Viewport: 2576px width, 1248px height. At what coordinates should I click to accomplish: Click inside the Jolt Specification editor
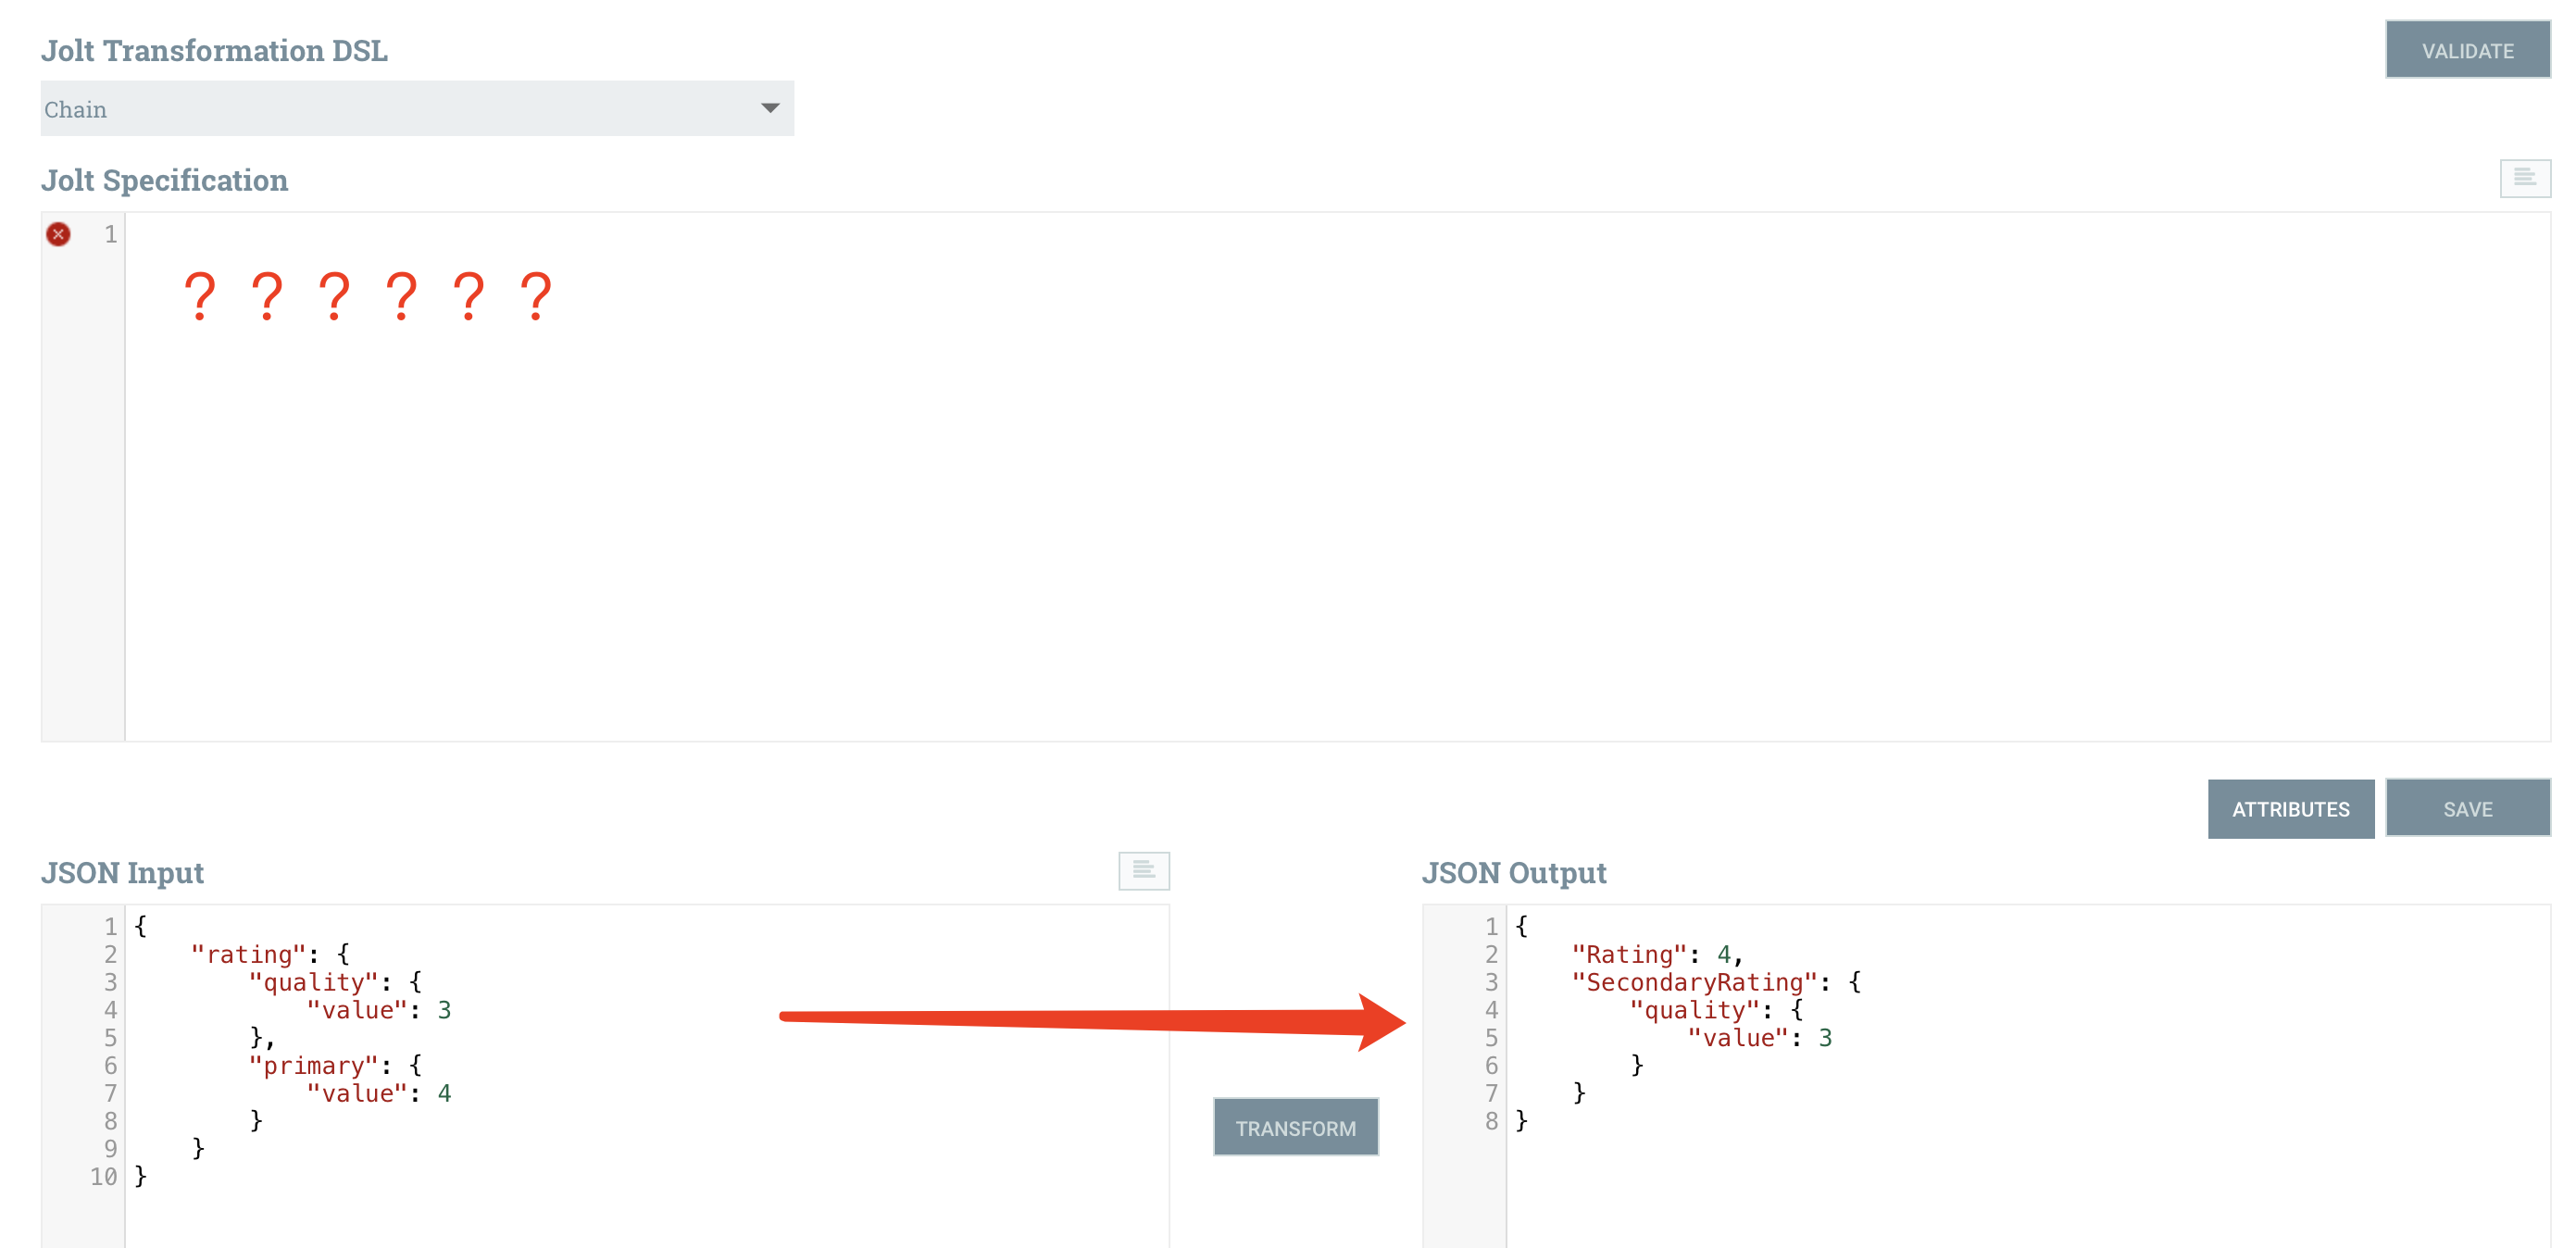point(1337,476)
